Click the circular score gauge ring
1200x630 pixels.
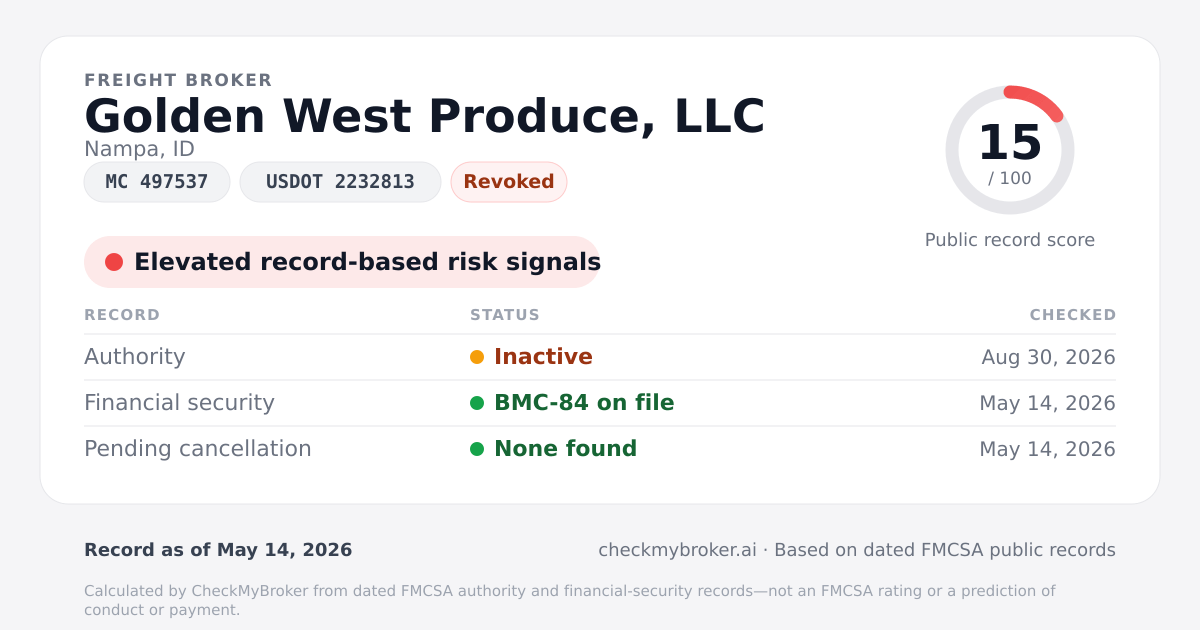(1010, 150)
